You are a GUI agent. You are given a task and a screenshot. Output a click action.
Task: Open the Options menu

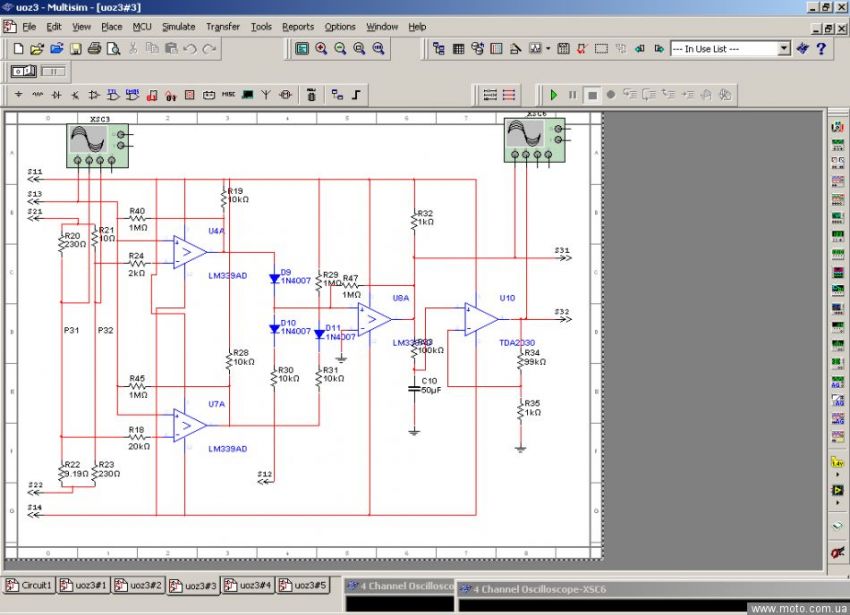(340, 27)
